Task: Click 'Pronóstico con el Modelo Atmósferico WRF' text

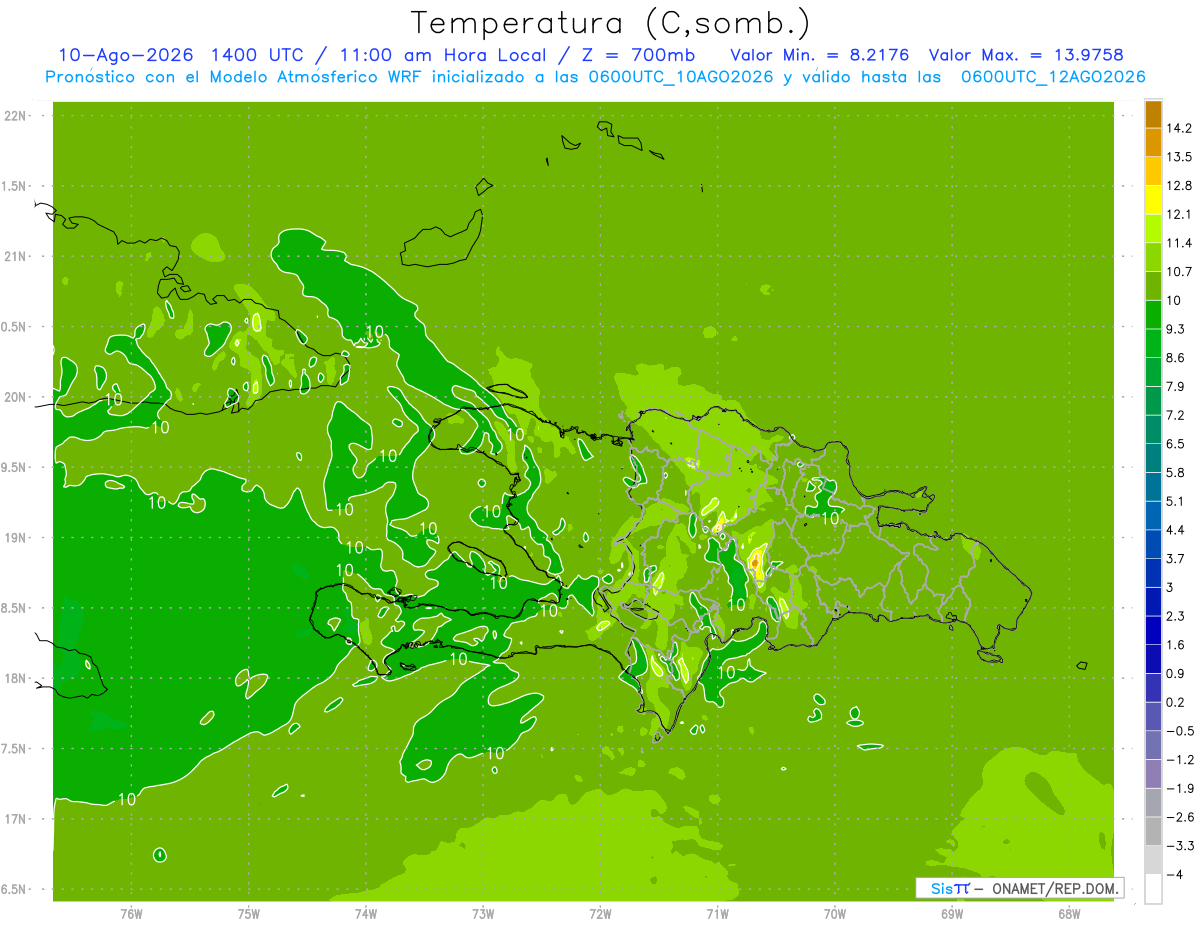Action: (x=235, y=77)
